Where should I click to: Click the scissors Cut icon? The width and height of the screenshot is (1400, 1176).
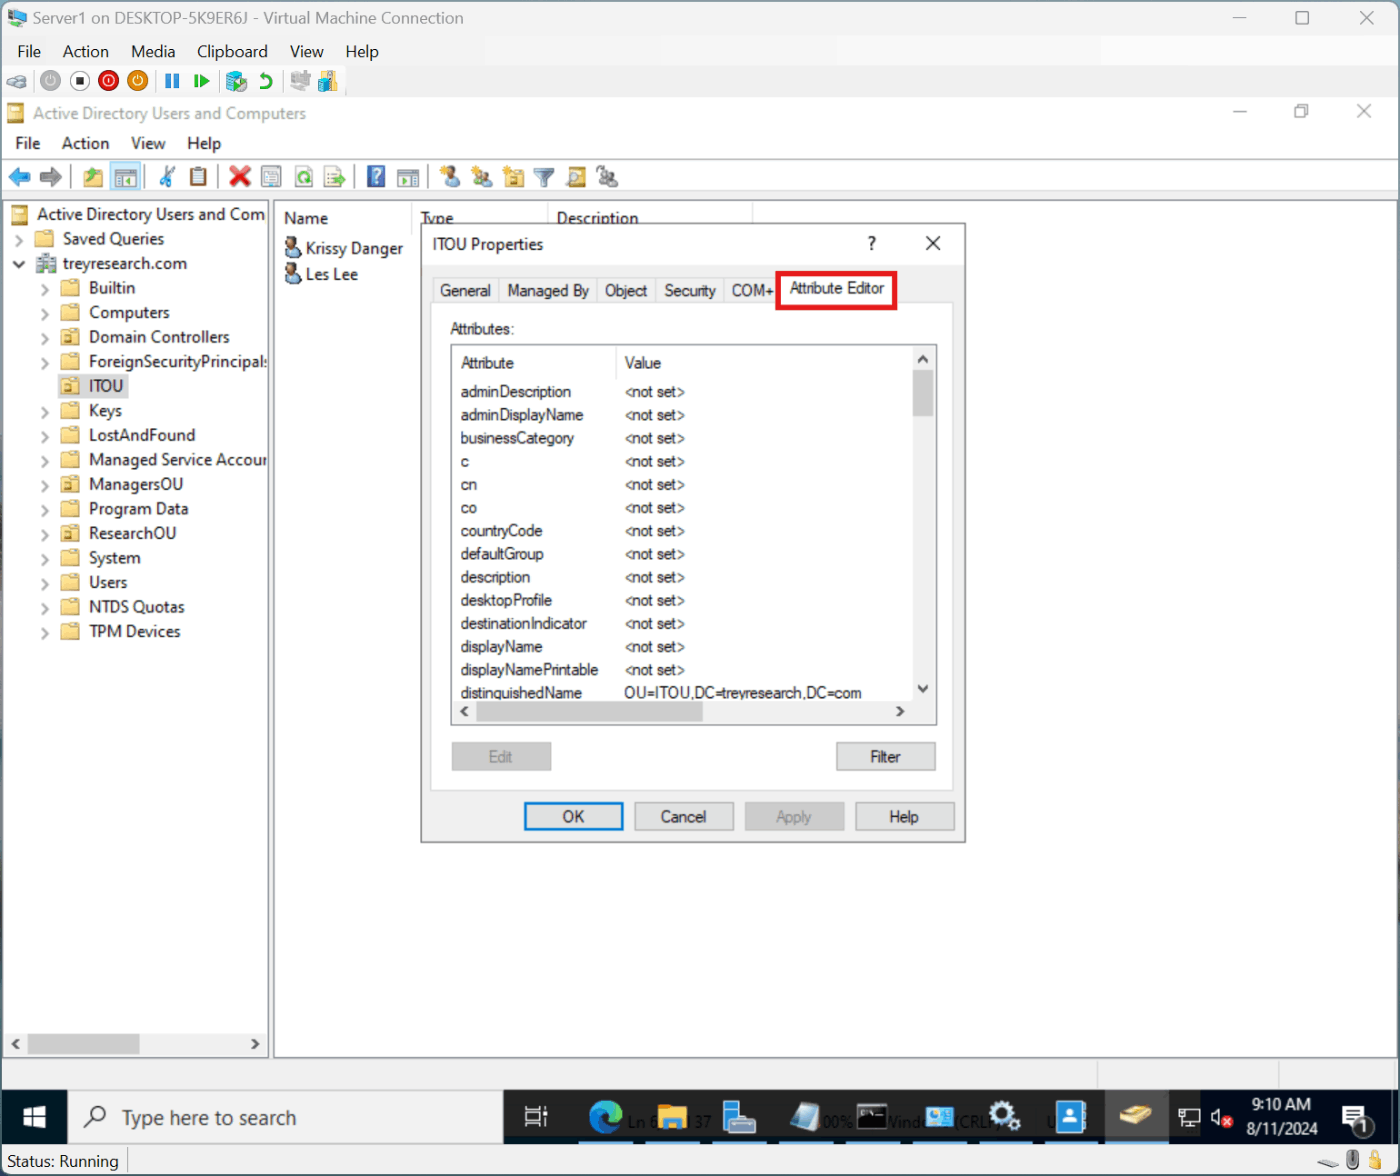coord(167,177)
